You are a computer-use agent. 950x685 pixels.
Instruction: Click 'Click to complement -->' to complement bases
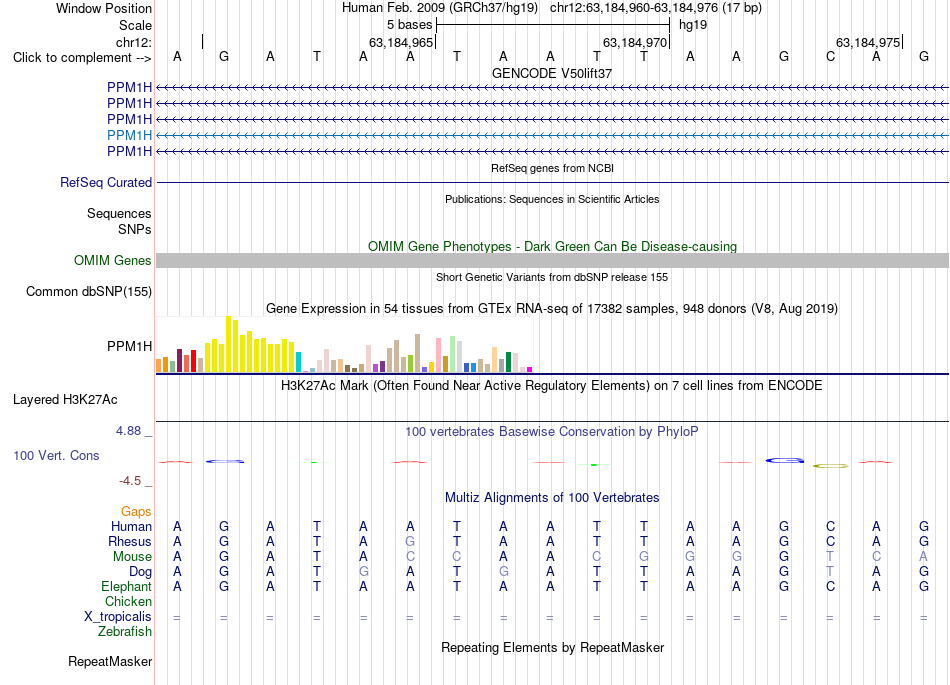tap(82, 58)
